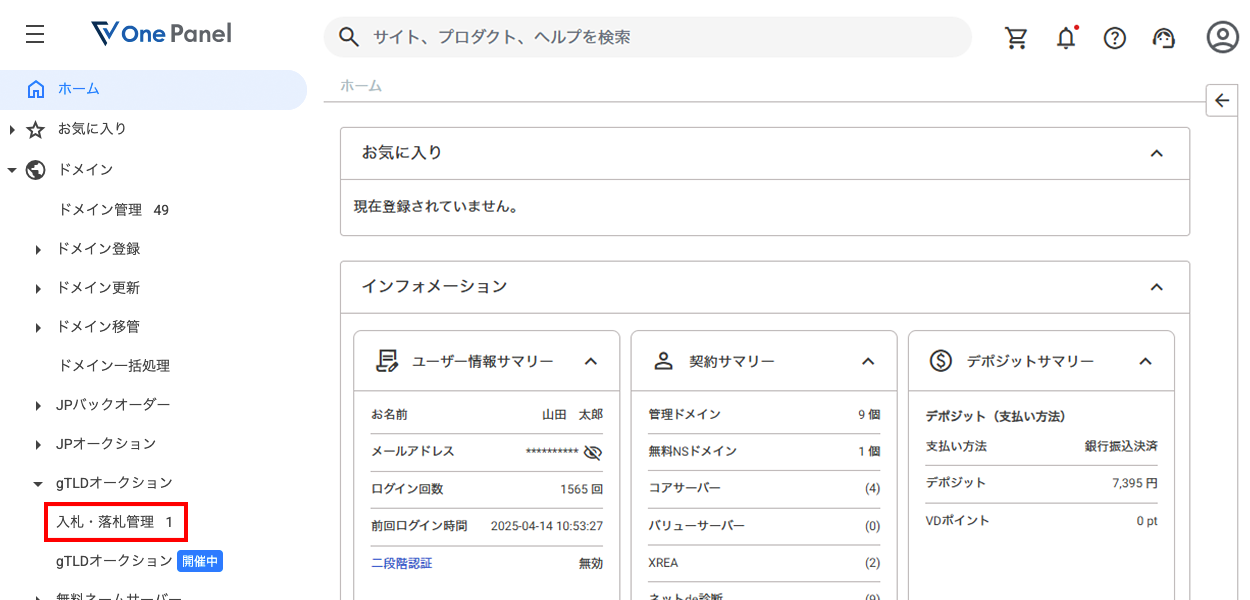This screenshot has height=600, width=1250.
Task: Open 入札・落札管理 menu item
Action: click(x=105, y=522)
